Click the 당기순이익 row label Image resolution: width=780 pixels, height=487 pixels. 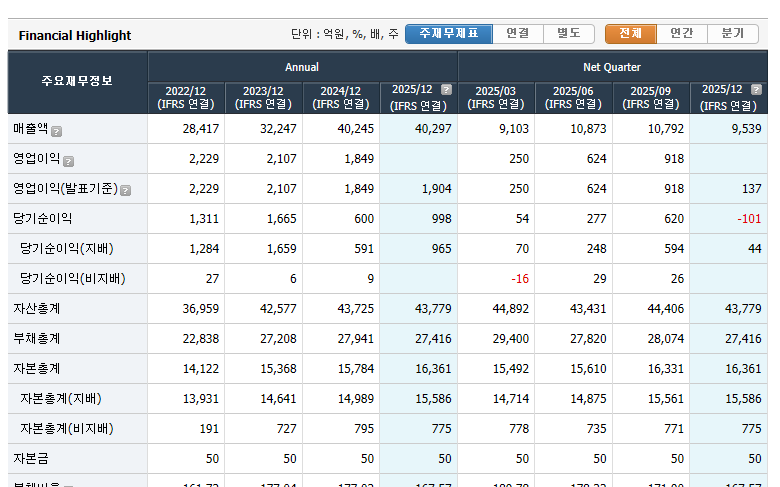click(x=43, y=219)
